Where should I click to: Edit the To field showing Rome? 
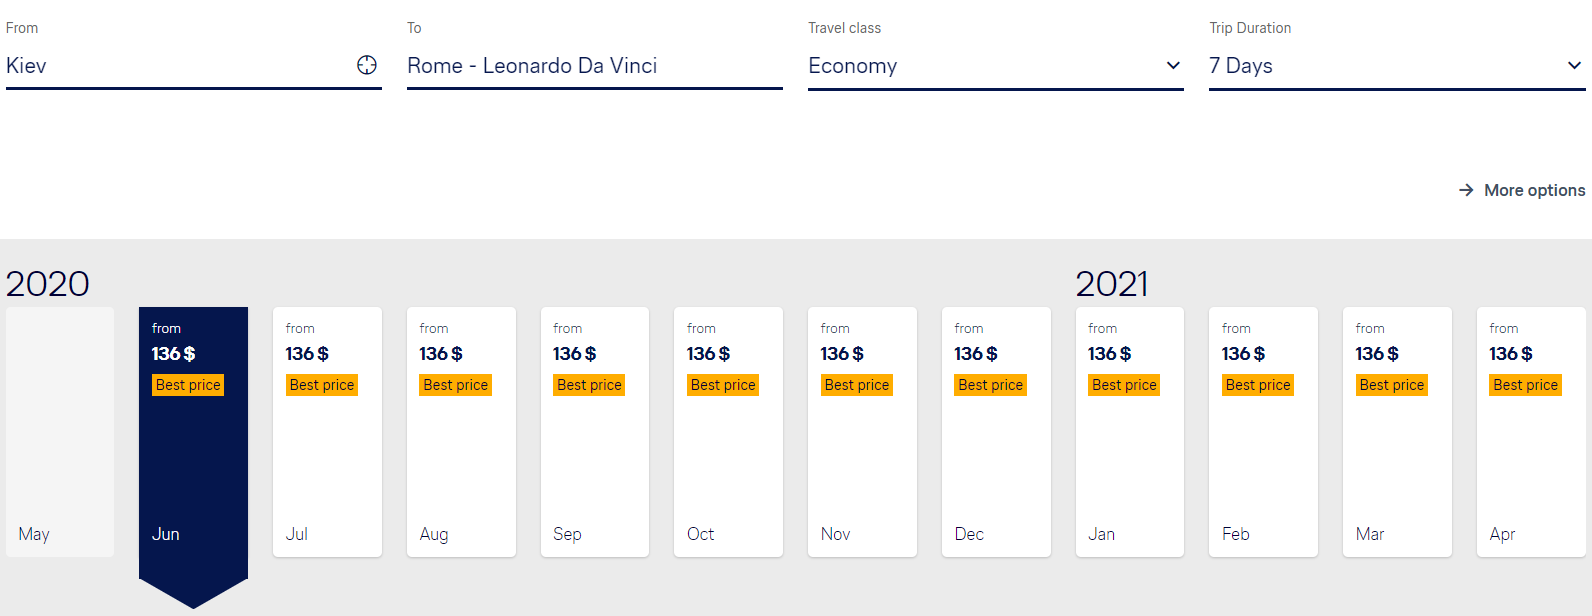click(x=594, y=66)
